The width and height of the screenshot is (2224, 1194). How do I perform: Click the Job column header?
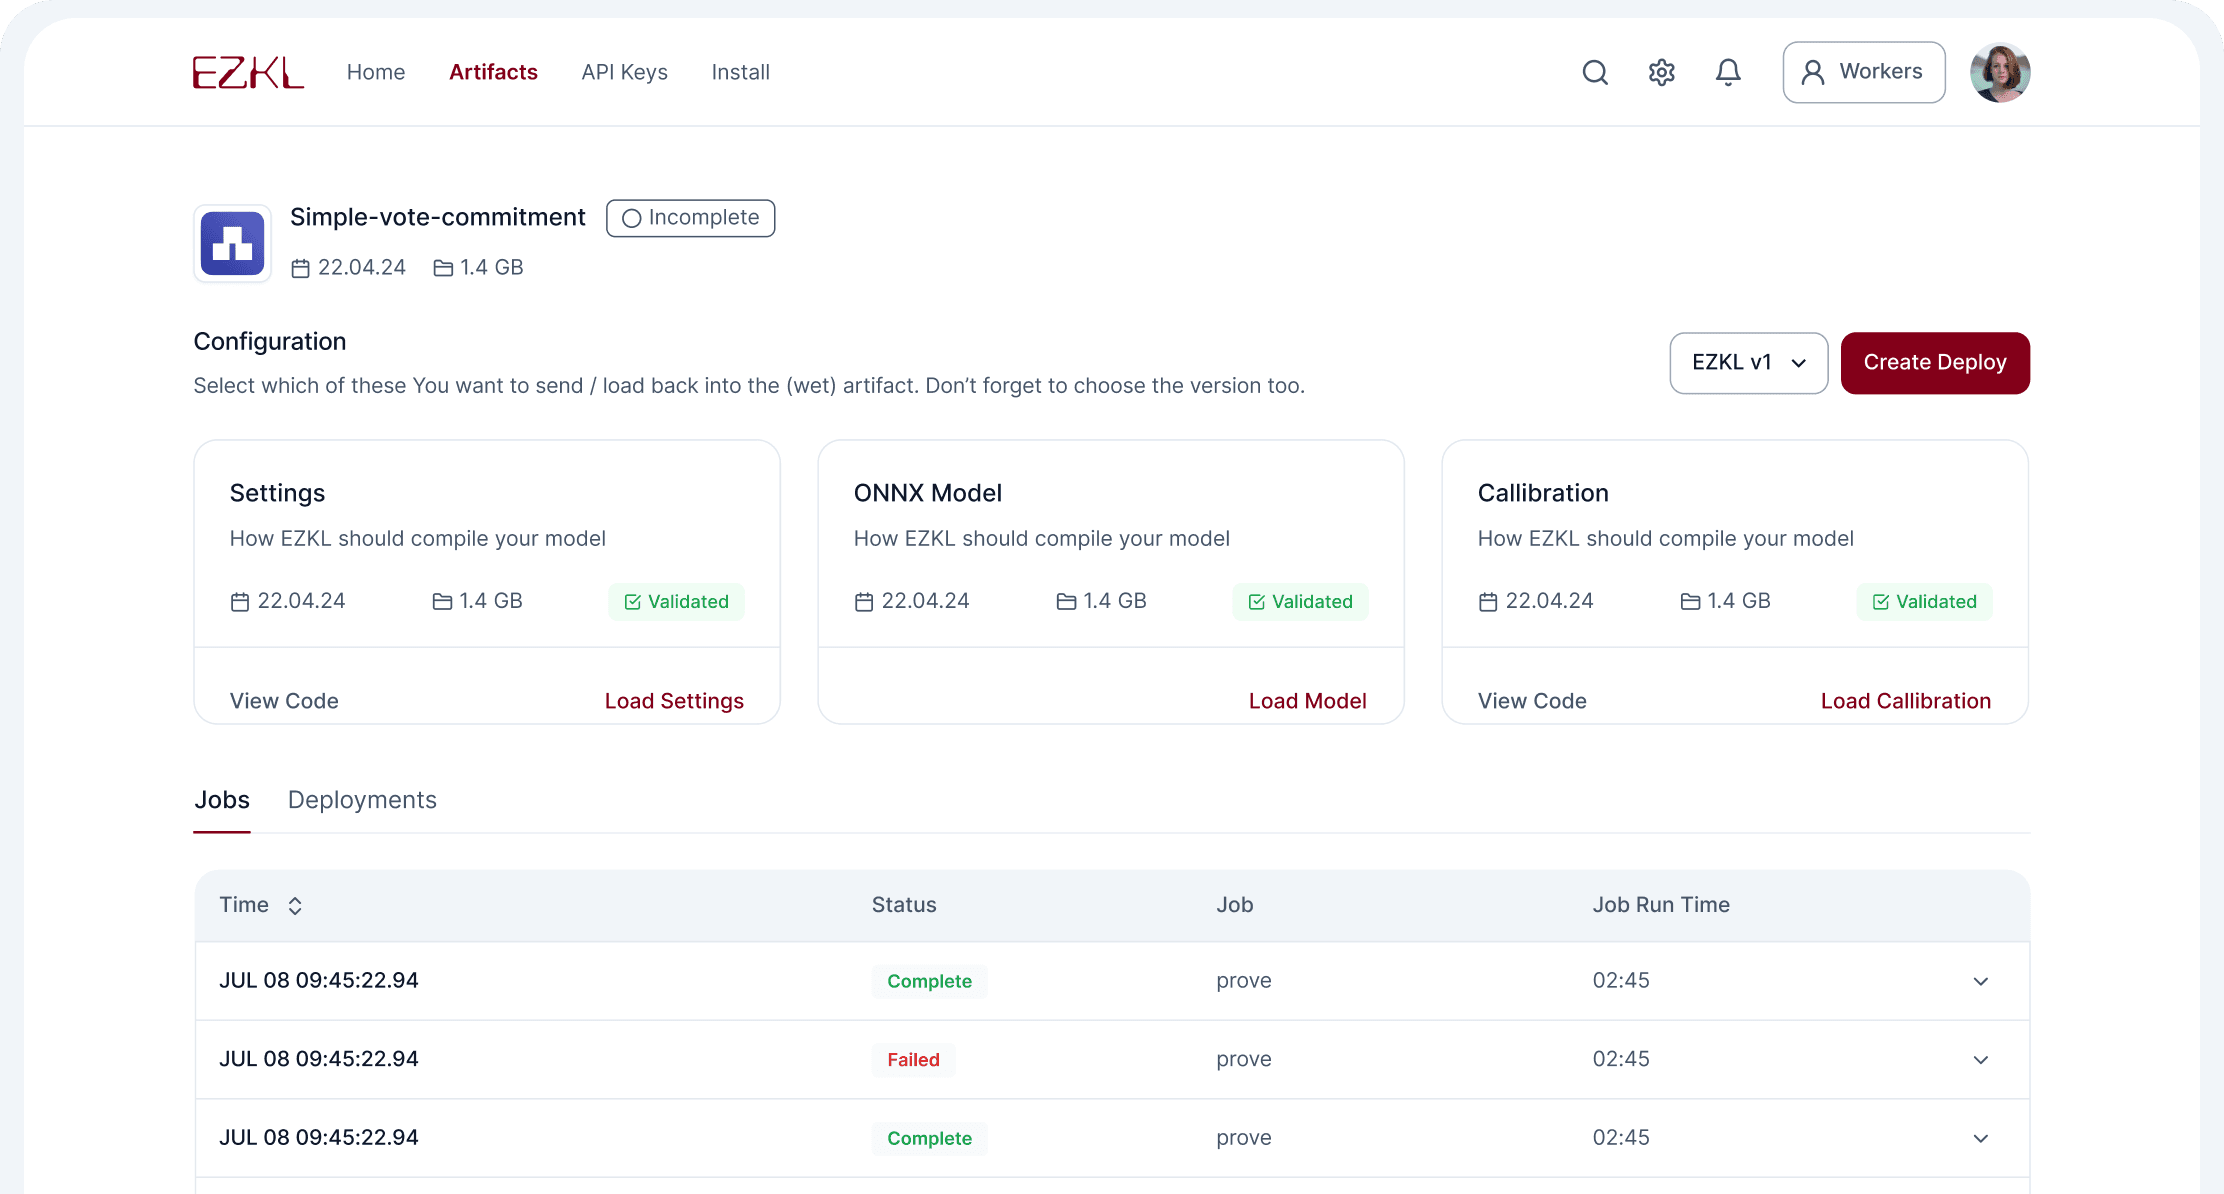coord(1235,905)
